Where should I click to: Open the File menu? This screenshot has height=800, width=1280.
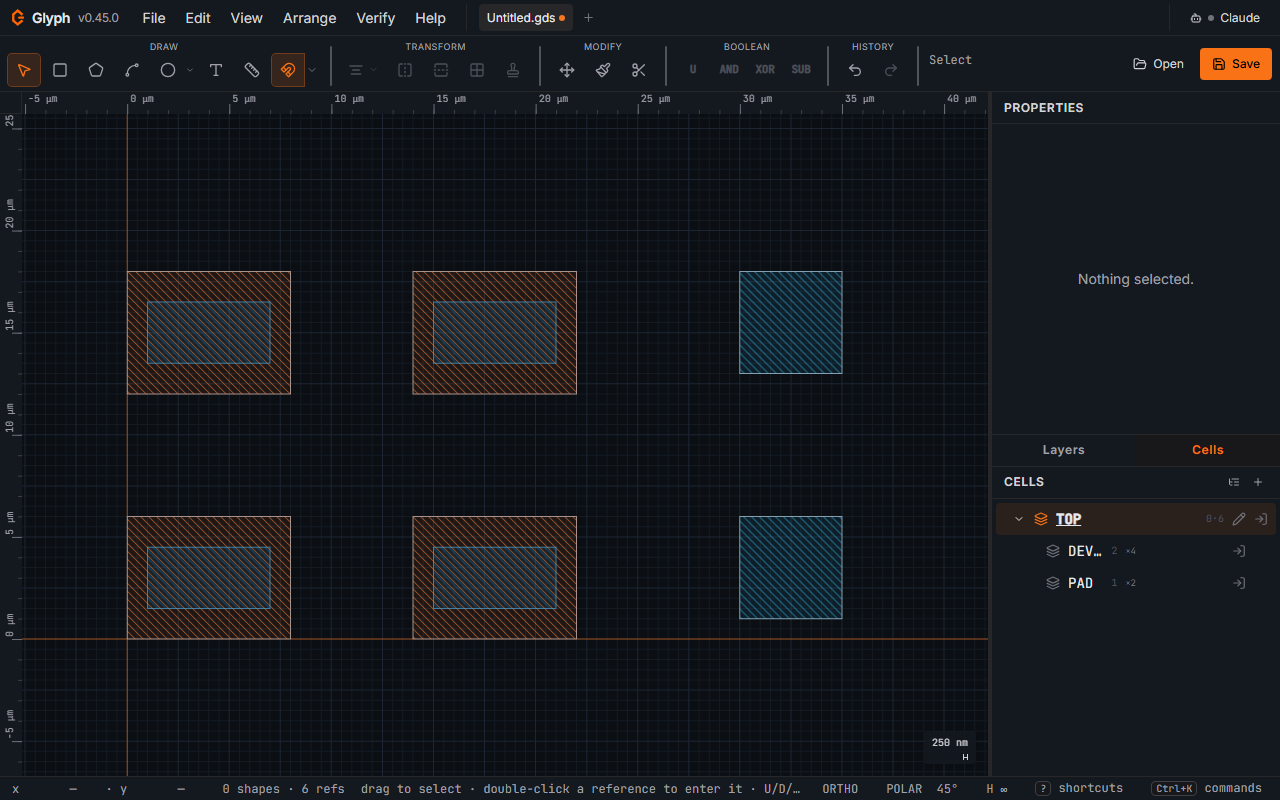[x=154, y=18]
